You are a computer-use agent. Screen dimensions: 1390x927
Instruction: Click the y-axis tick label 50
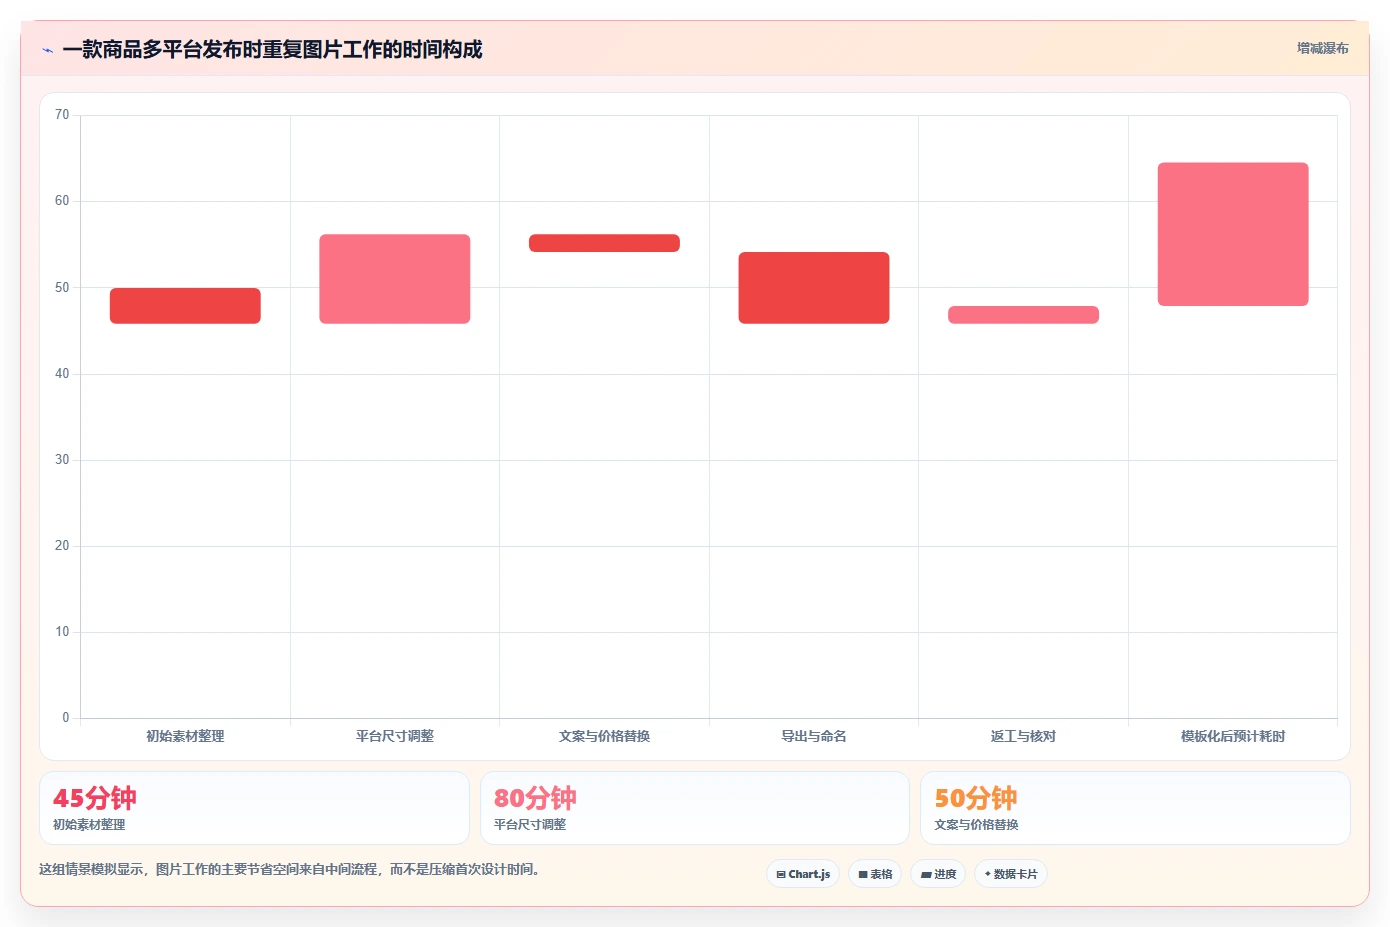point(62,288)
